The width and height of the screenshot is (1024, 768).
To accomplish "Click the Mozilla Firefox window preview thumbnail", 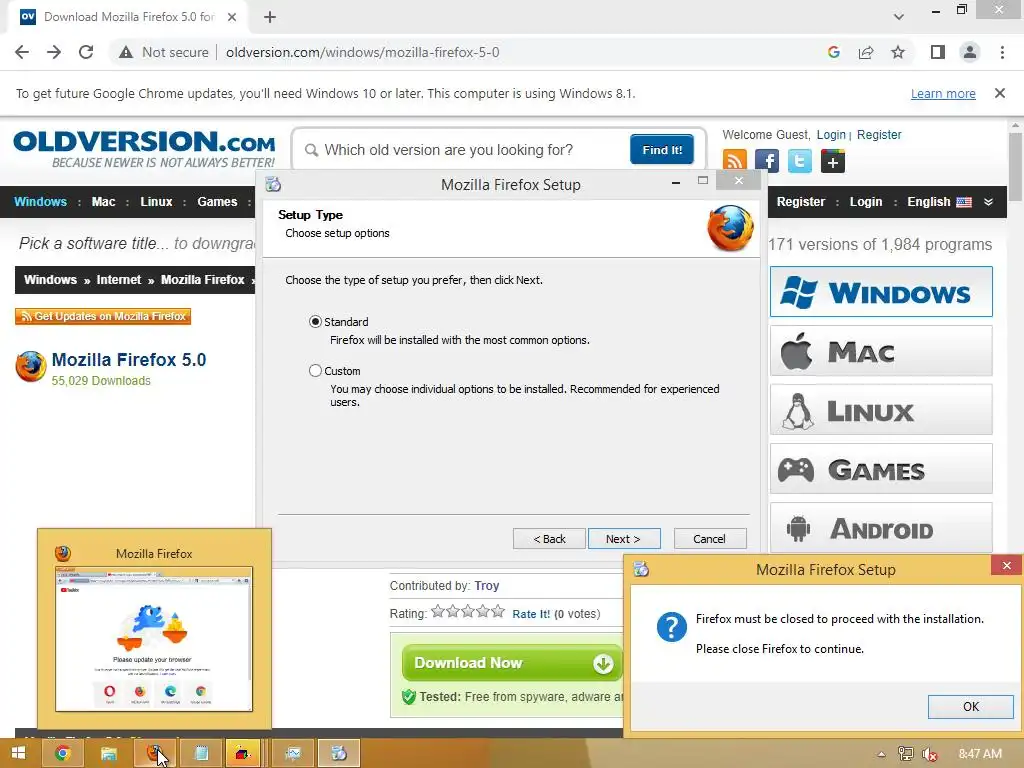I will coord(154,639).
